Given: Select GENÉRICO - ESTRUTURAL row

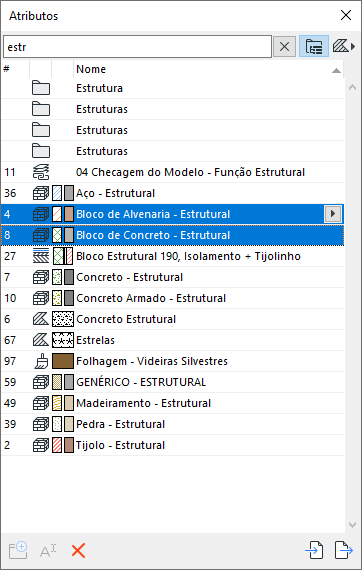Looking at the screenshot, I should pos(173,382).
